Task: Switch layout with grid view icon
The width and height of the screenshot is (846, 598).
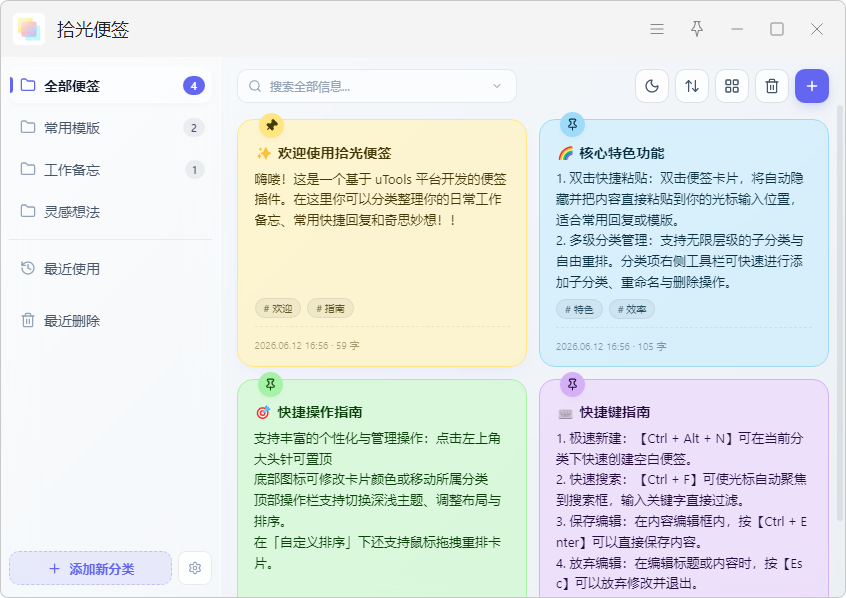Action: pos(732,86)
